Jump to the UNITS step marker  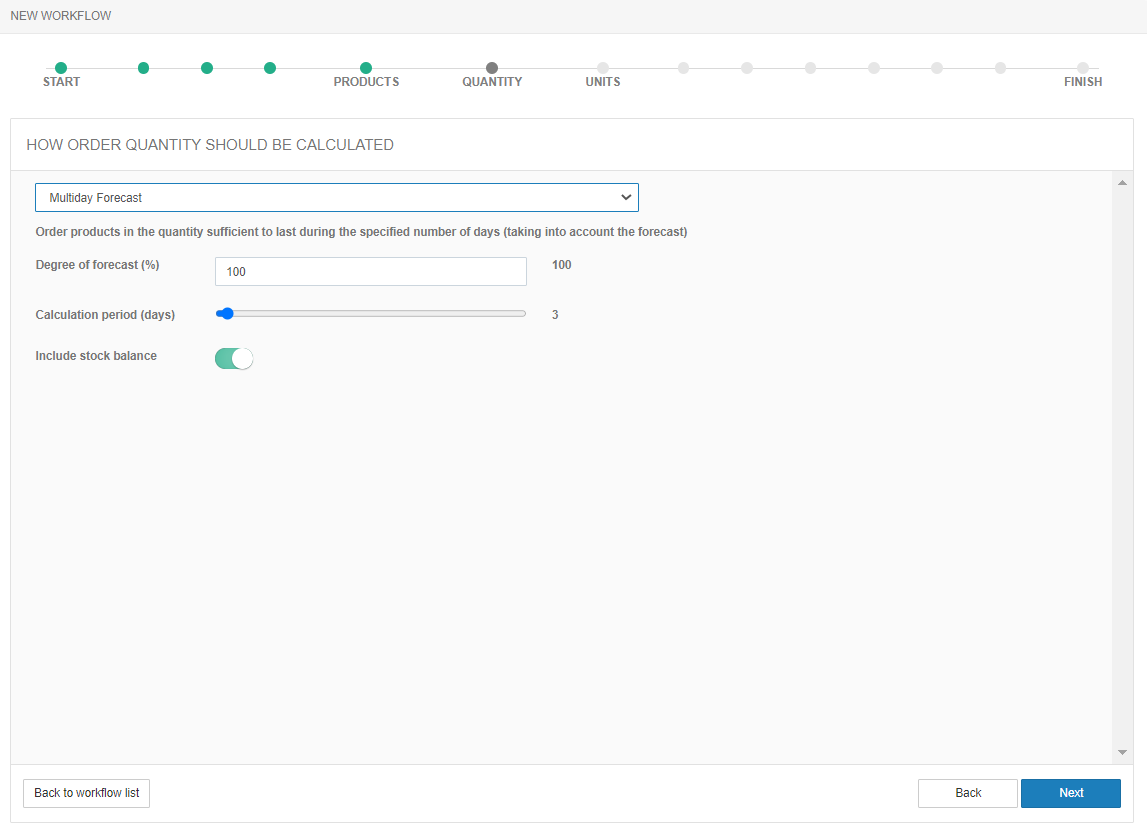point(603,68)
